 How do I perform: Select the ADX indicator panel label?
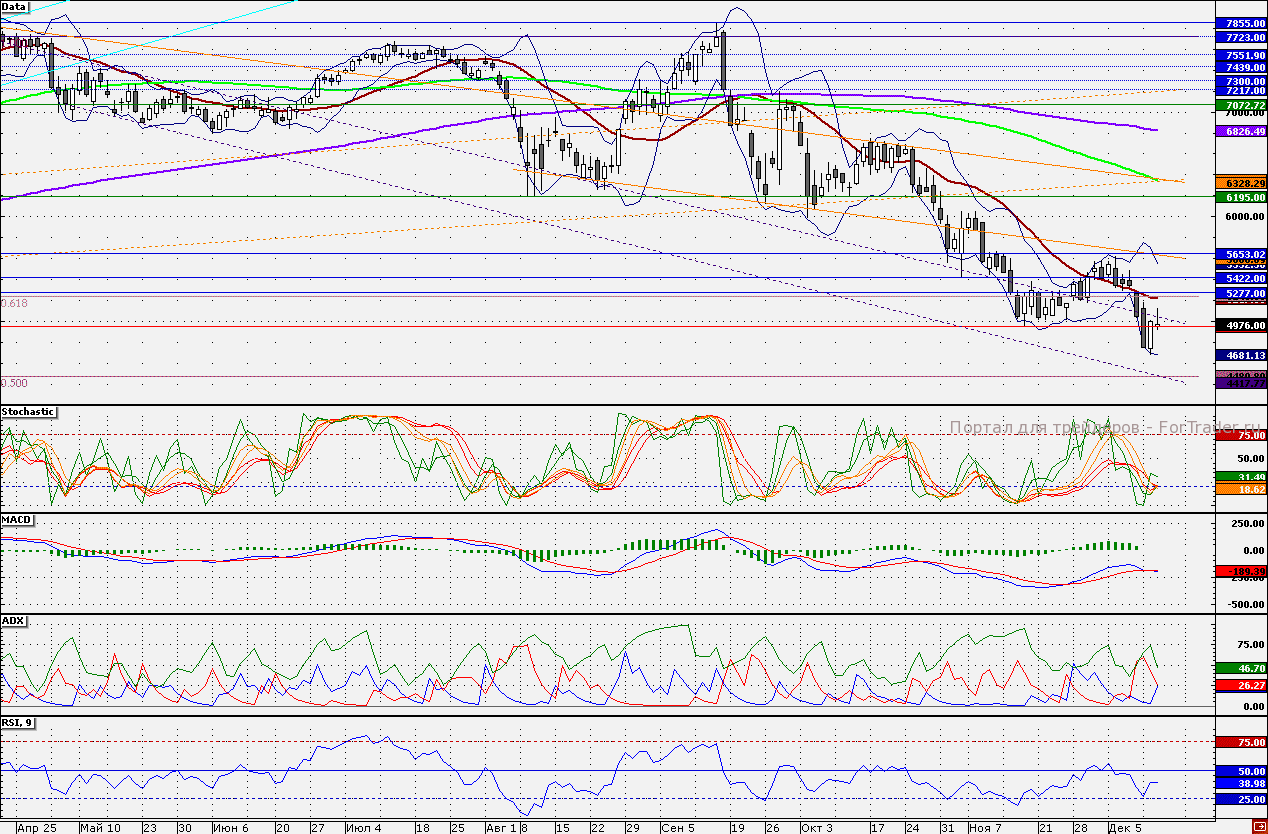[14, 621]
